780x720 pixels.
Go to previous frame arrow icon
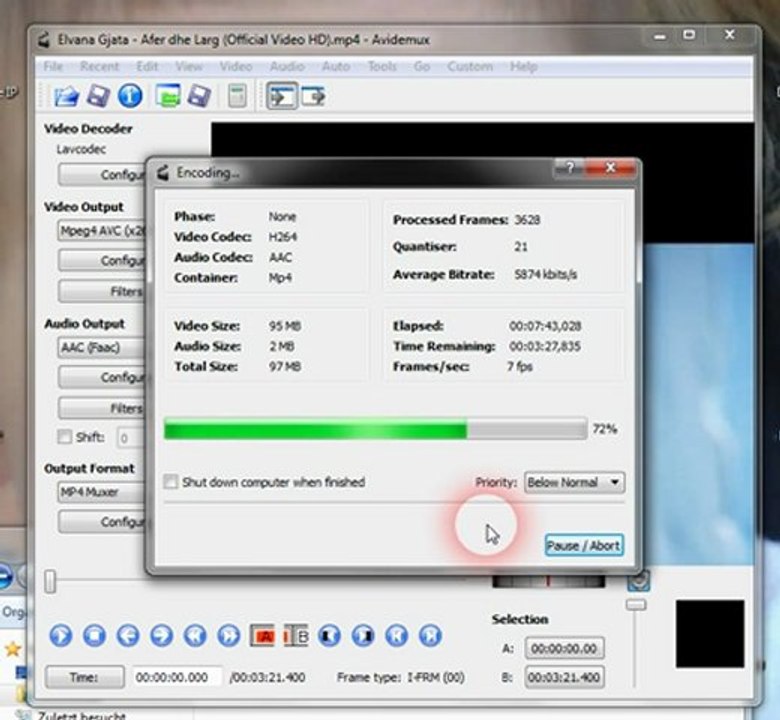tap(128, 635)
